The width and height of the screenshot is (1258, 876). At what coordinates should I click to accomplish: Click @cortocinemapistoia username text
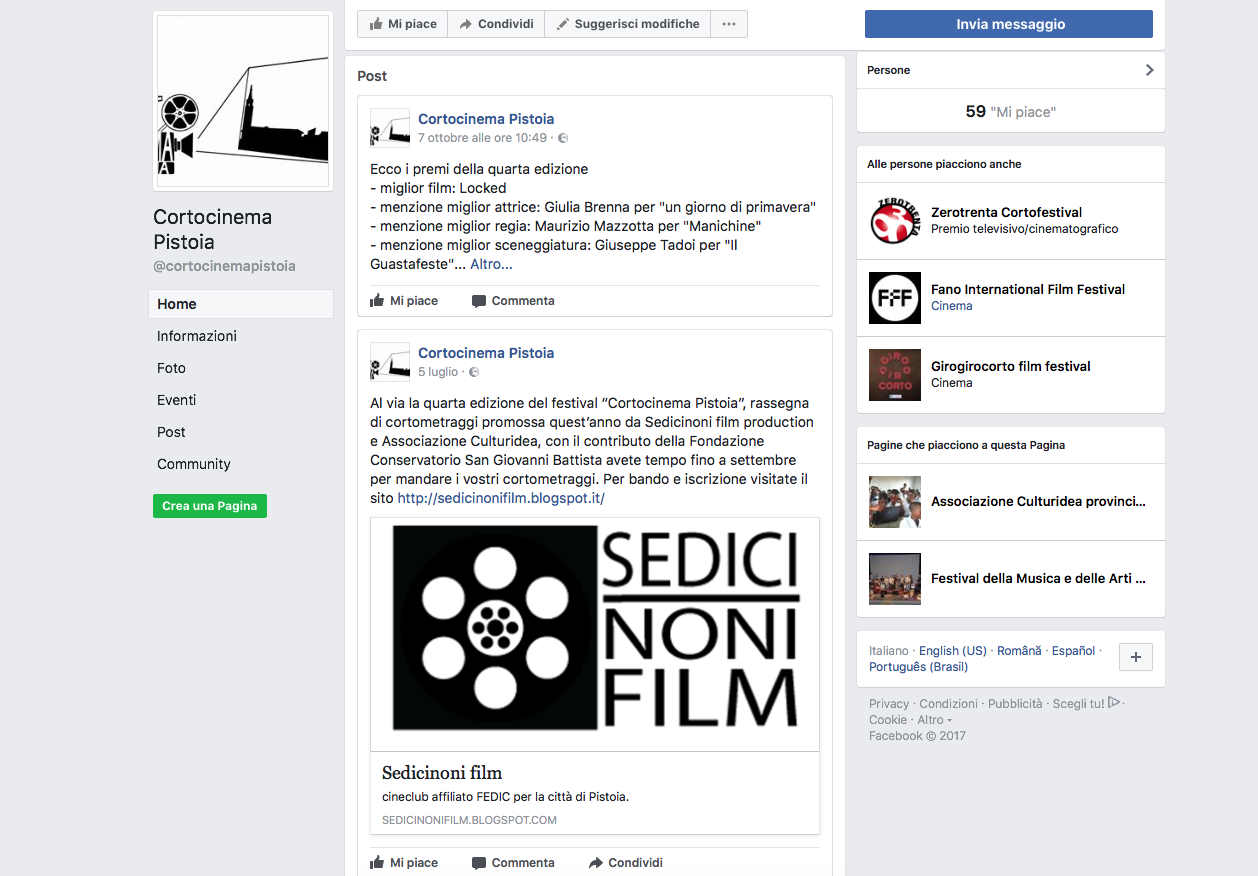click(224, 267)
